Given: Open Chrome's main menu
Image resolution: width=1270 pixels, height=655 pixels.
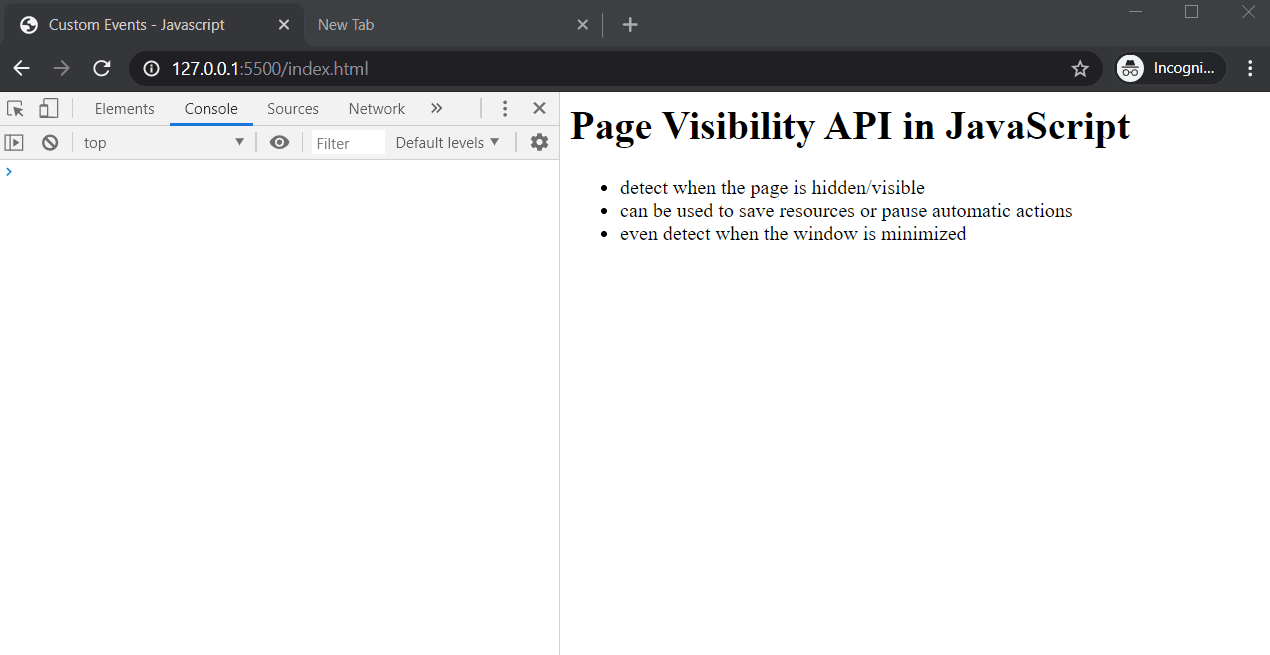Looking at the screenshot, I should pyautogui.click(x=1250, y=69).
